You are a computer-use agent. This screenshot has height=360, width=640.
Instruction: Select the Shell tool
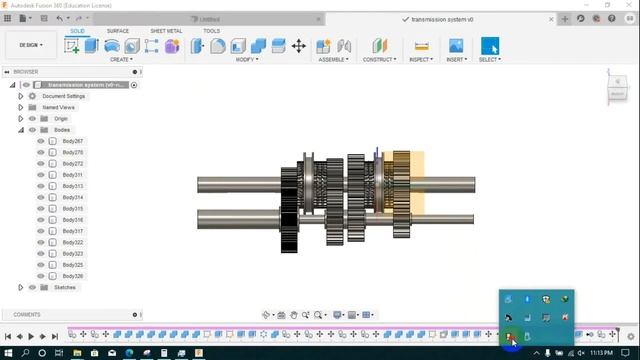coord(238,46)
